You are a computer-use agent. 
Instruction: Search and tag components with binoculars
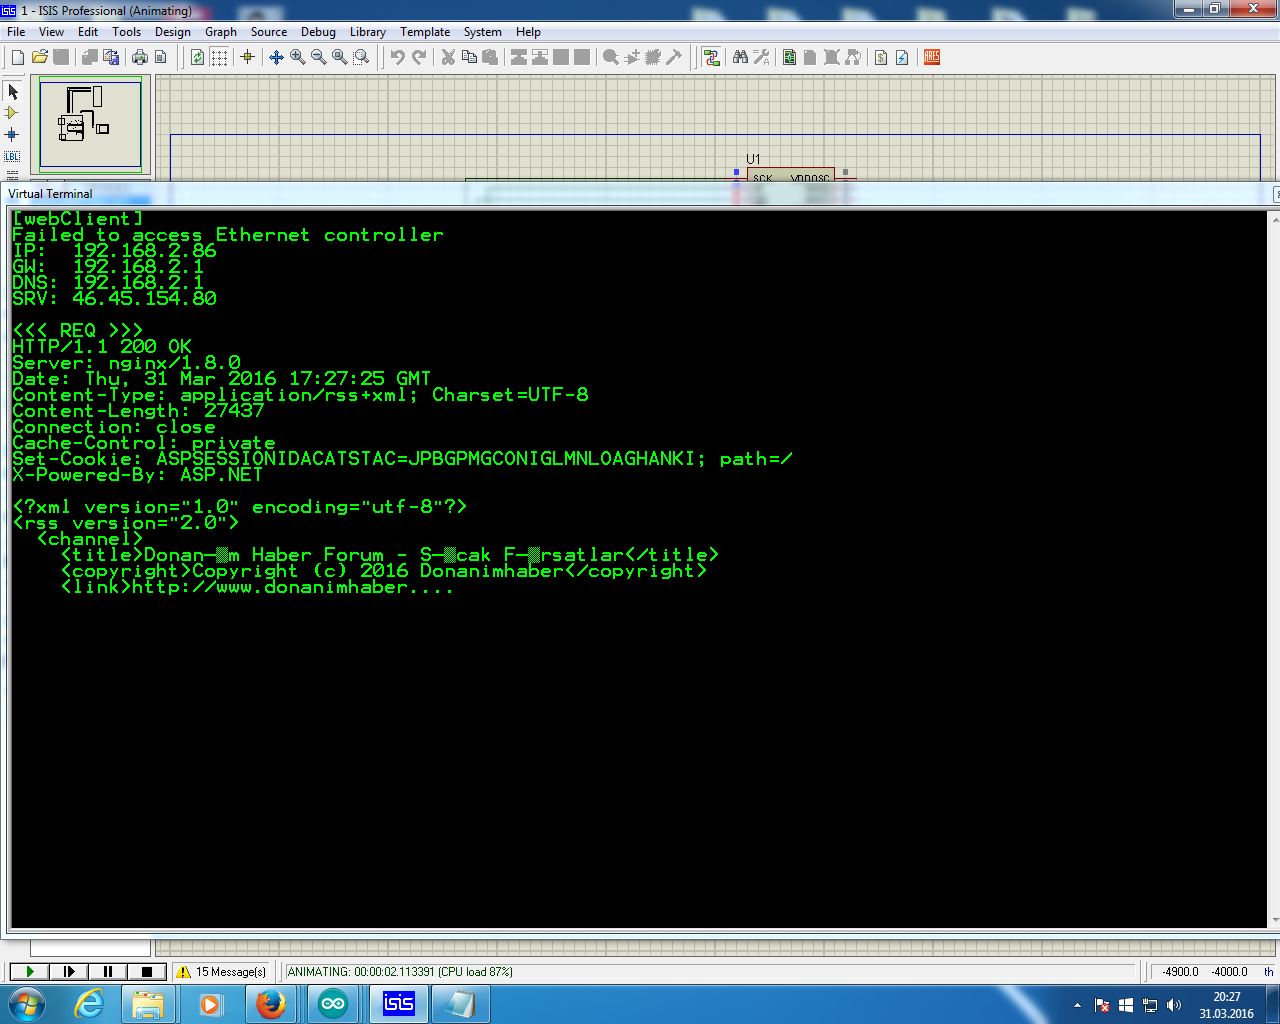(x=740, y=58)
